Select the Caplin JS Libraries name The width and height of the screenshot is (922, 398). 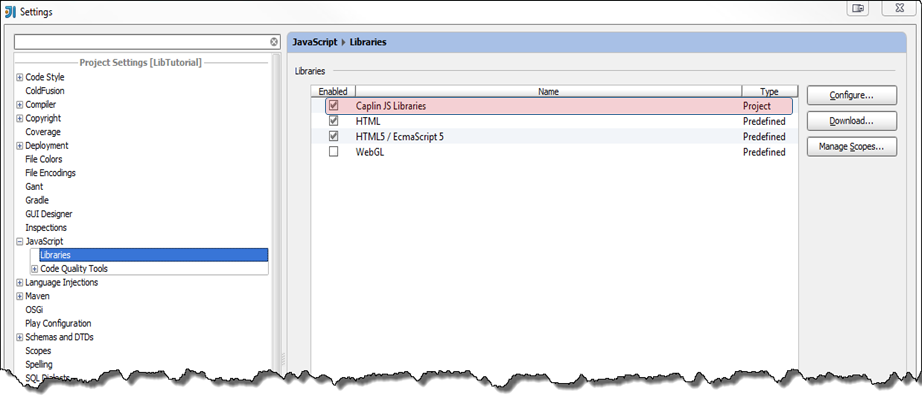(x=391, y=106)
